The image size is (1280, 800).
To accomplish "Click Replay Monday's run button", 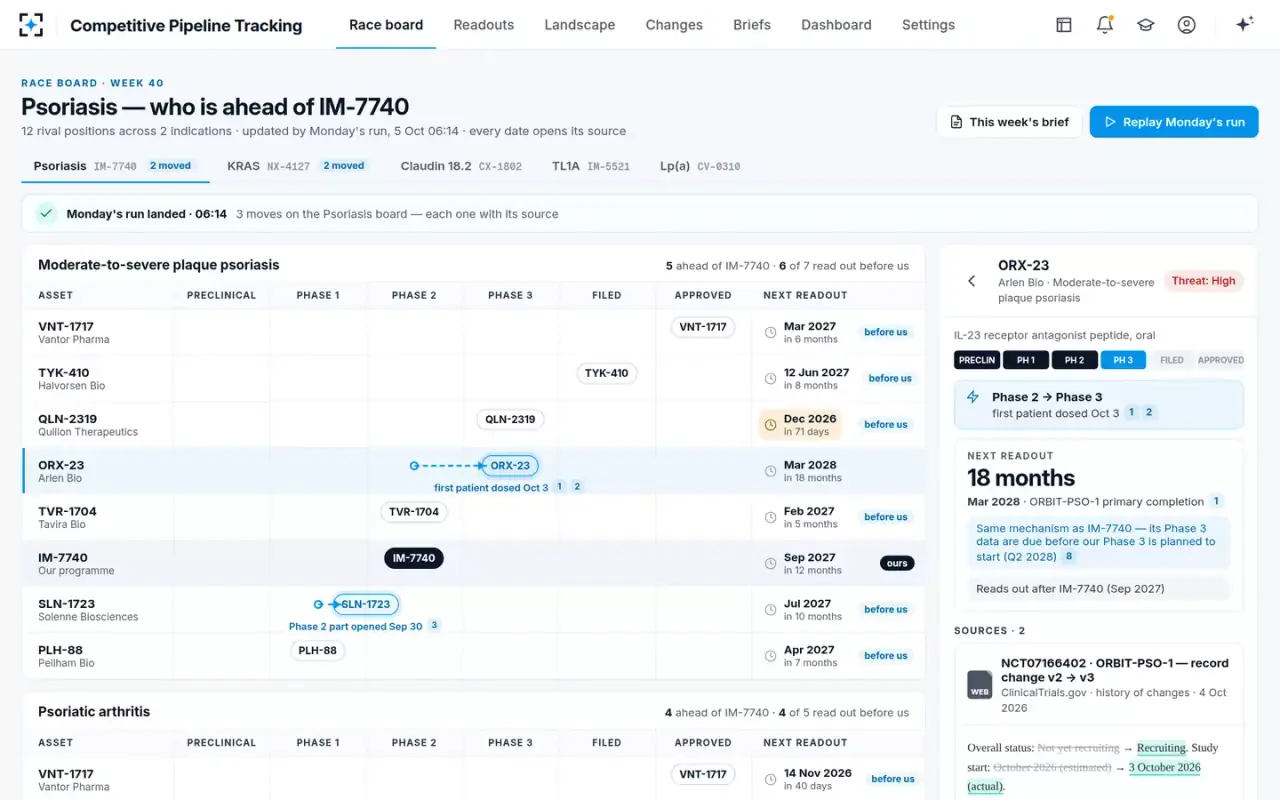I will click(1174, 122).
